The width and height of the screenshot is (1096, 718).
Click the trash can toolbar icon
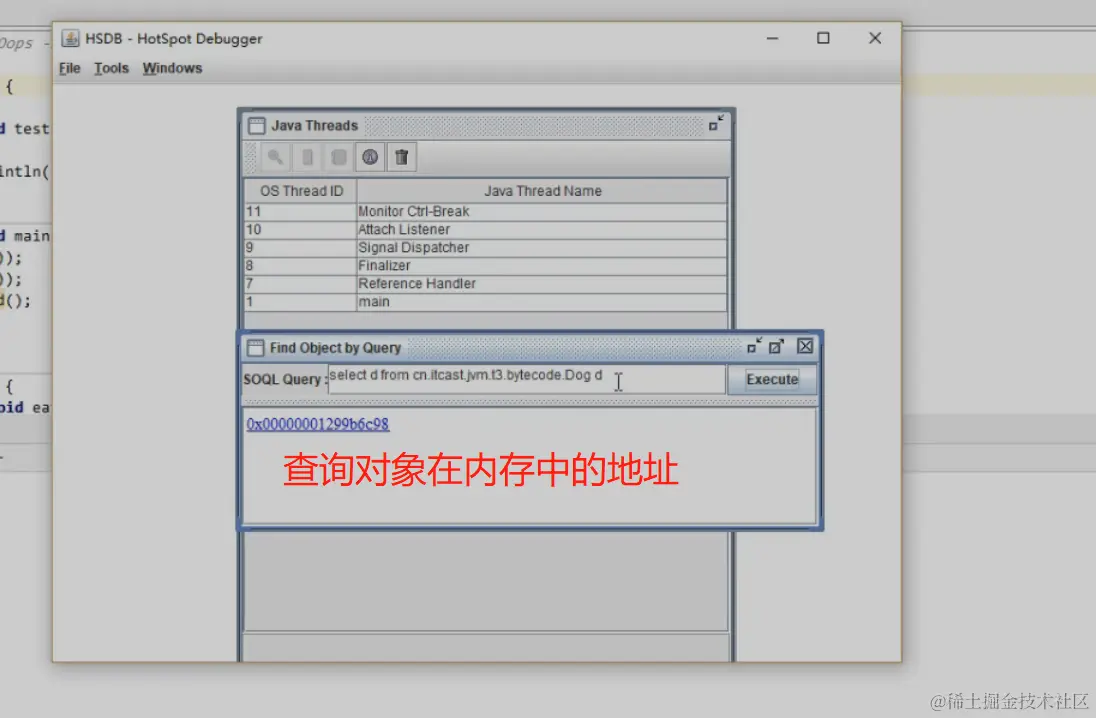tap(400, 157)
